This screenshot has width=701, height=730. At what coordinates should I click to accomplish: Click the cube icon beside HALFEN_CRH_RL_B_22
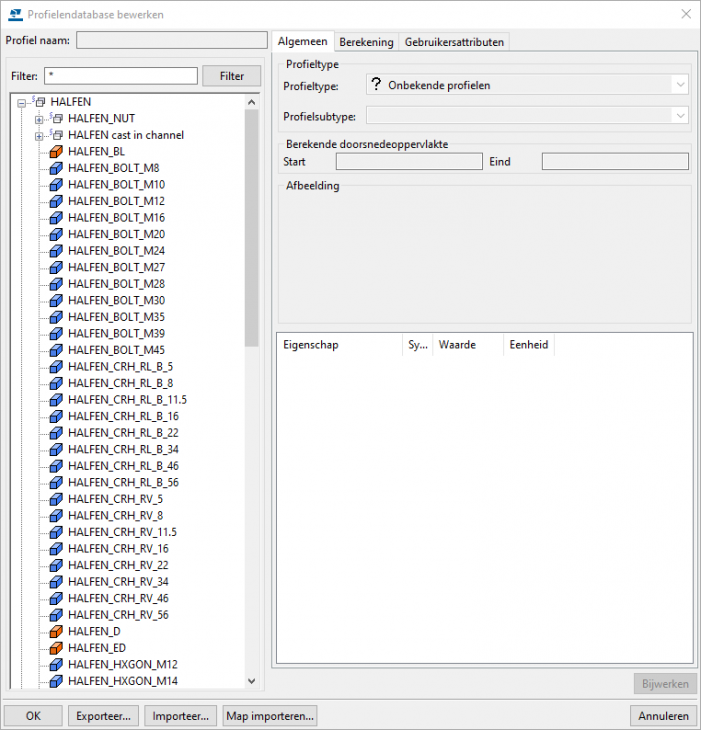tap(56, 433)
